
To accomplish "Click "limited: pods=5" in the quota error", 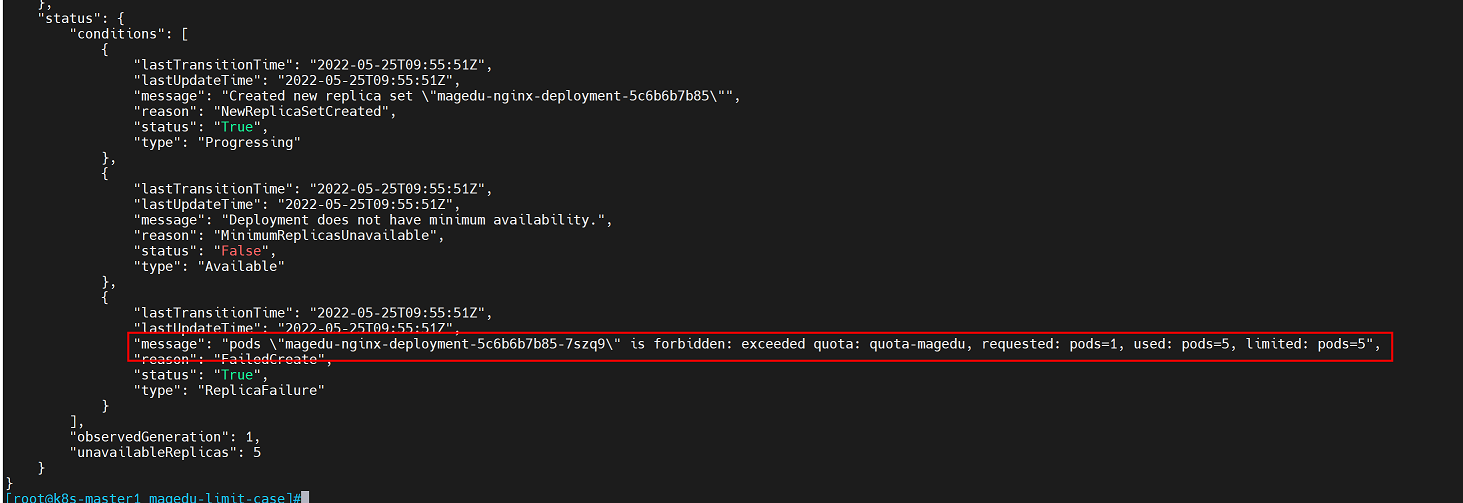I will (x=1312, y=344).
